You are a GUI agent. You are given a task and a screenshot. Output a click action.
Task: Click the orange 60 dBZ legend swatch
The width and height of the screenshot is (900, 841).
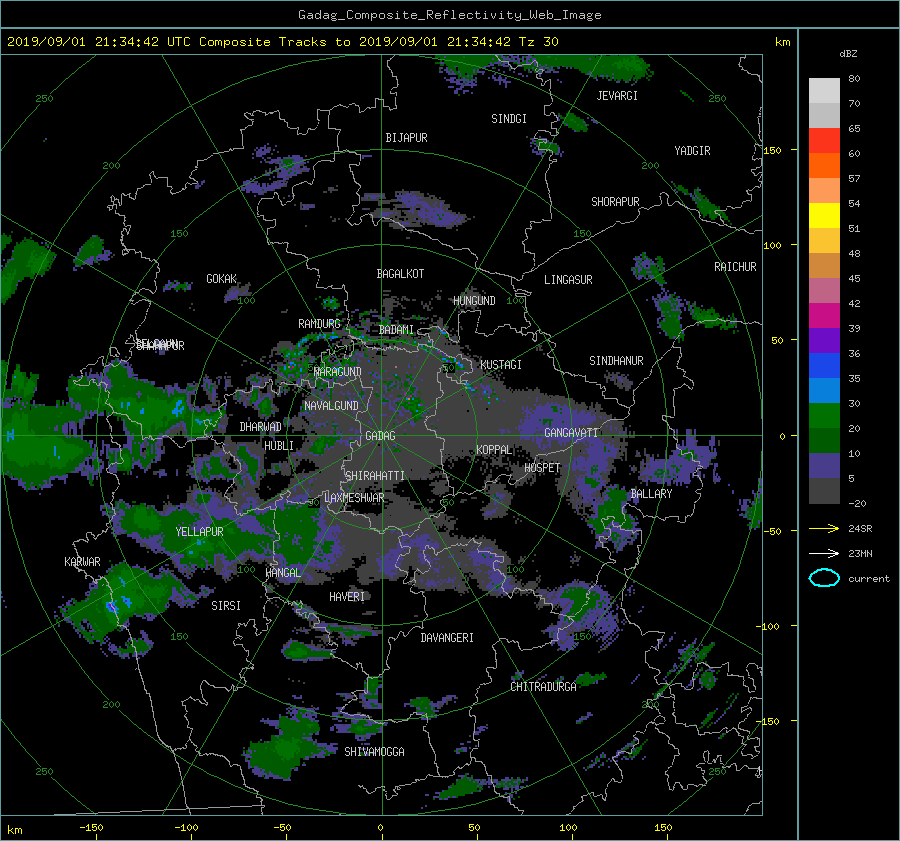pyautogui.click(x=824, y=166)
